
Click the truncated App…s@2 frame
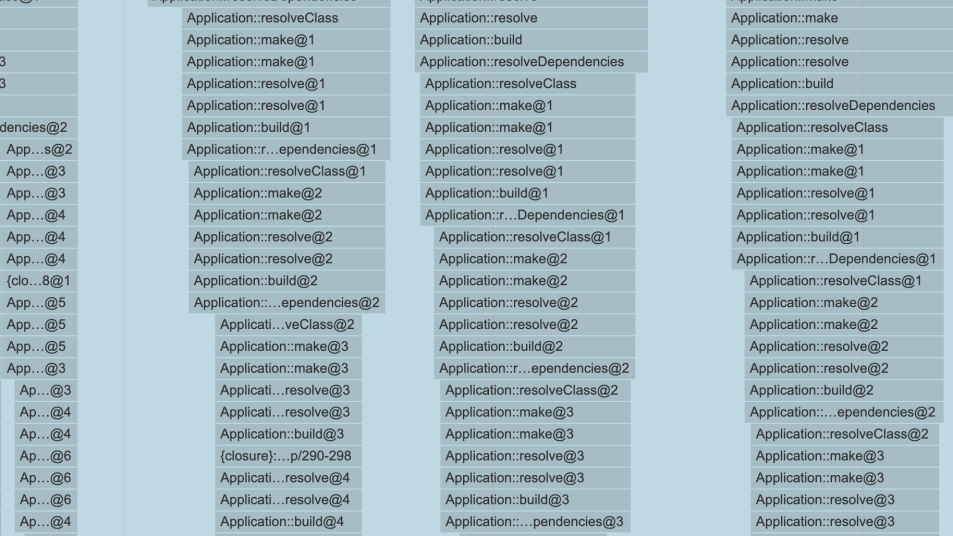coord(38,149)
